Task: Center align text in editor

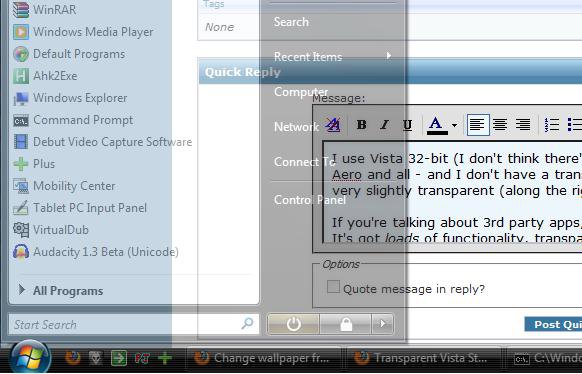Action: pyautogui.click(x=500, y=125)
